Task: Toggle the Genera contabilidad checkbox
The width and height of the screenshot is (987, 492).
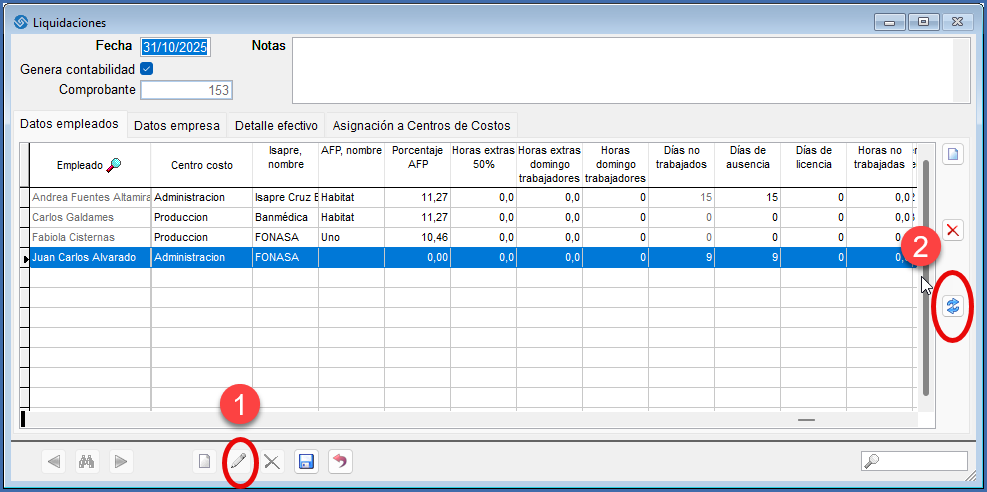Action: click(x=147, y=69)
